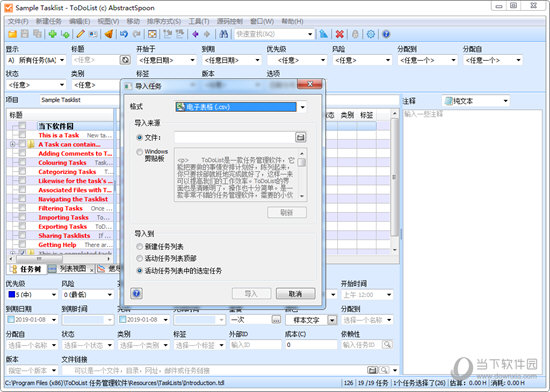Click the green plus new task icon

point(53,34)
